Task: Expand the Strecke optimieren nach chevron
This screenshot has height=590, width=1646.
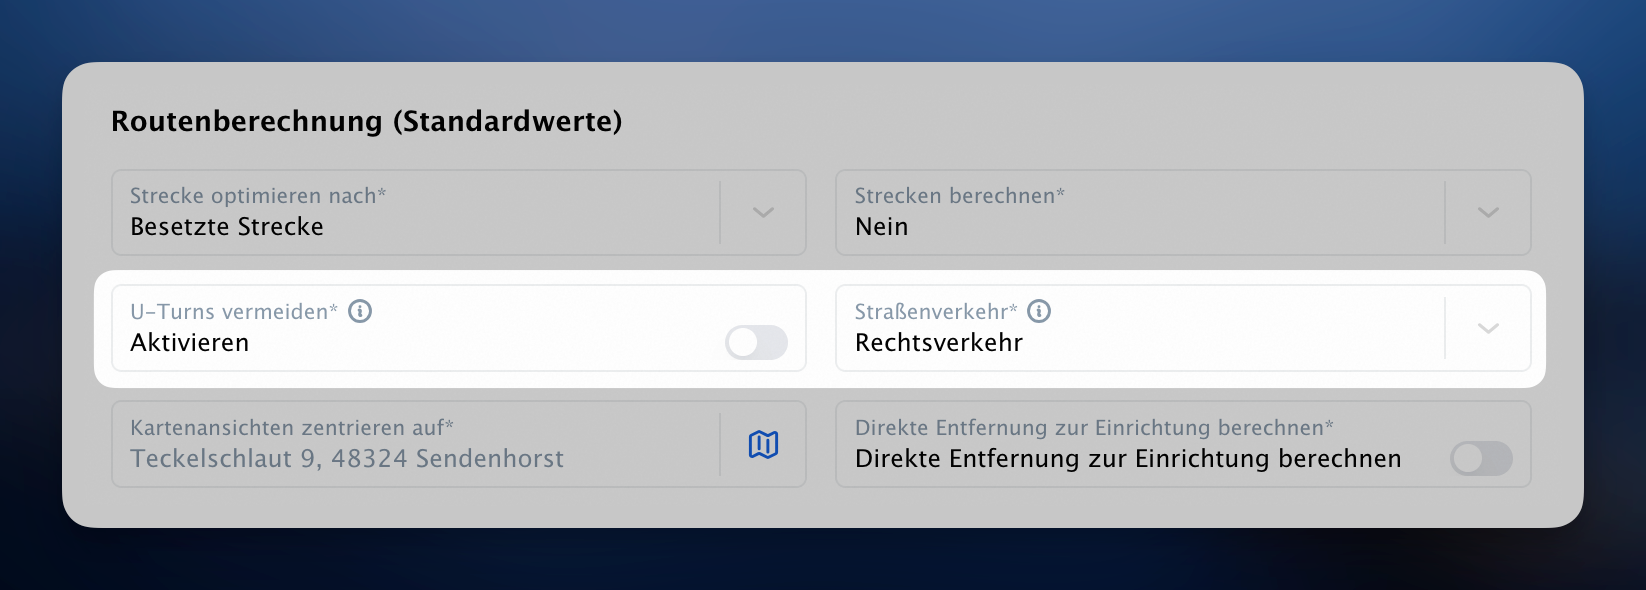Action: pyautogui.click(x=763, y=212)
